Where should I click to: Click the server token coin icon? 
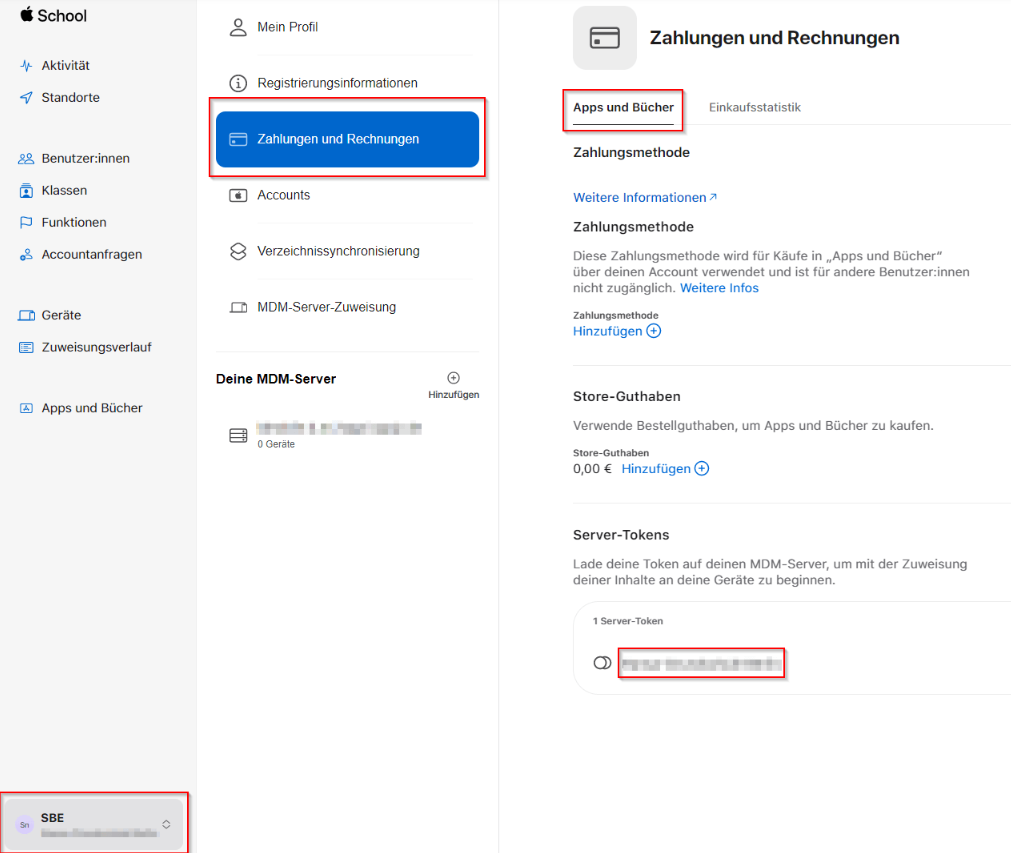click(602, 663)
